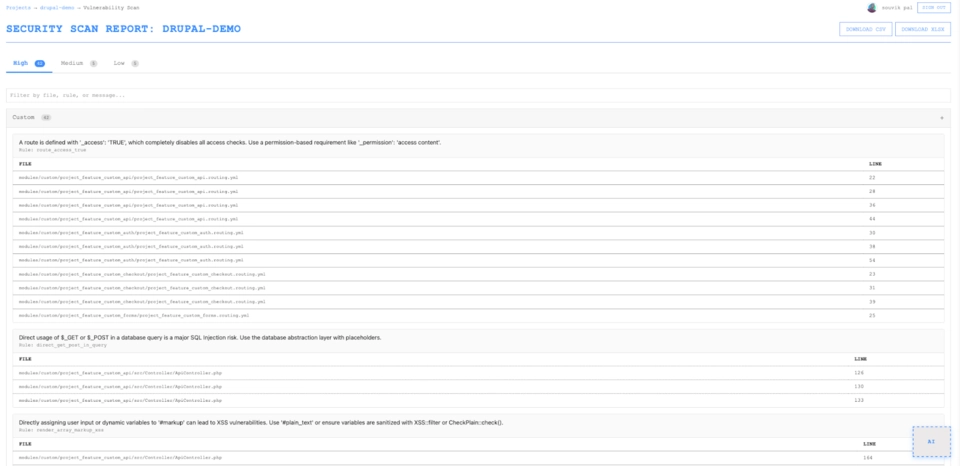Screen dimensions: 960x466
Task: Click the custom_auth routing.yml file on line 38
Action: tap(131, 246)
